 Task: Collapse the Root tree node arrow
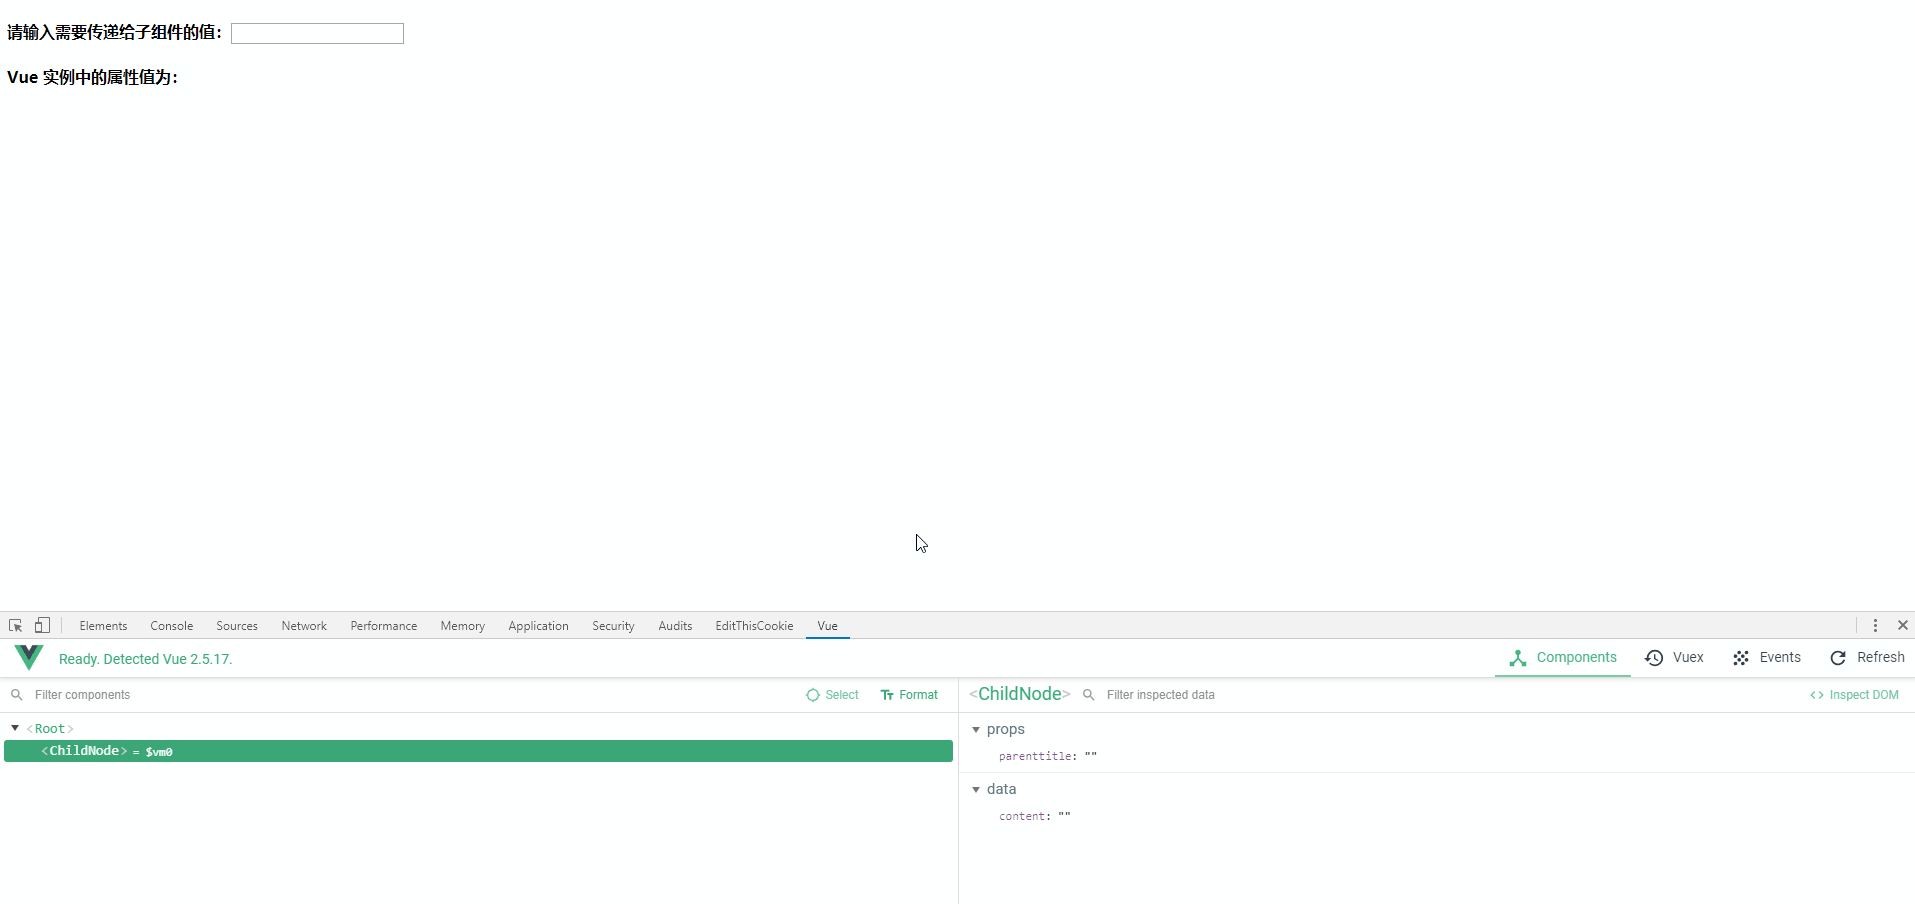15,728
